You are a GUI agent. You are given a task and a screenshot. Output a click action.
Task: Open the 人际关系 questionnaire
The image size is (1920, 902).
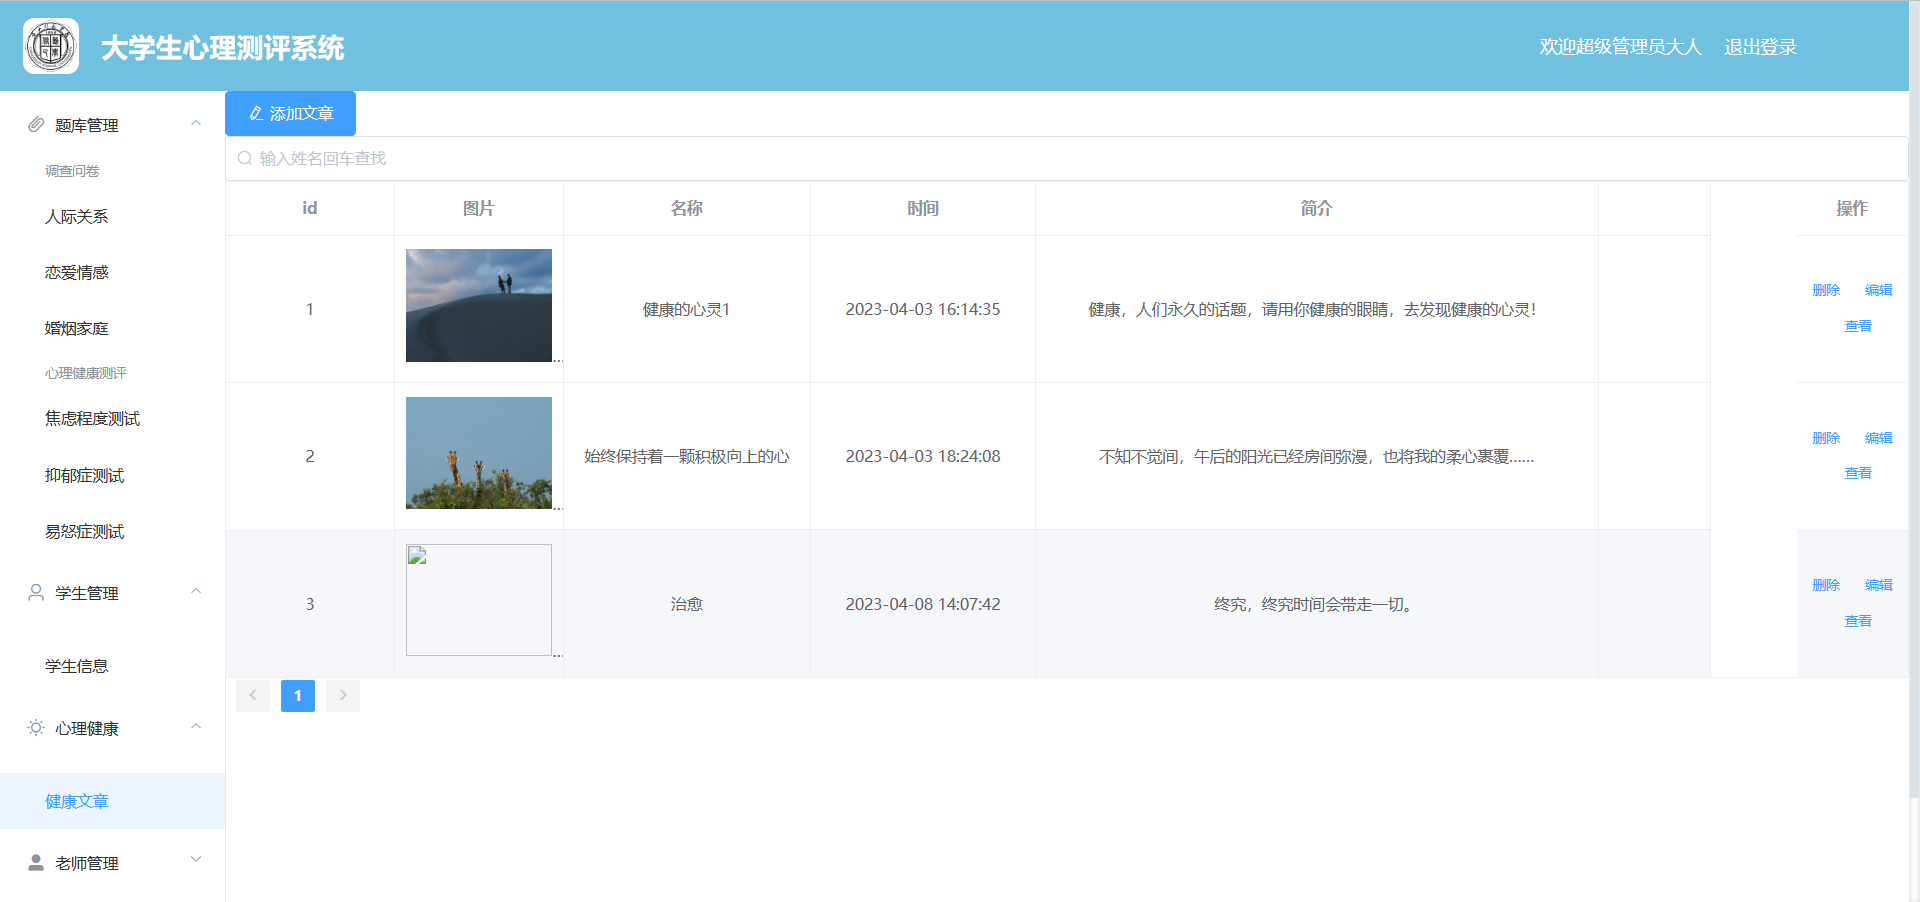click(112, 216)
